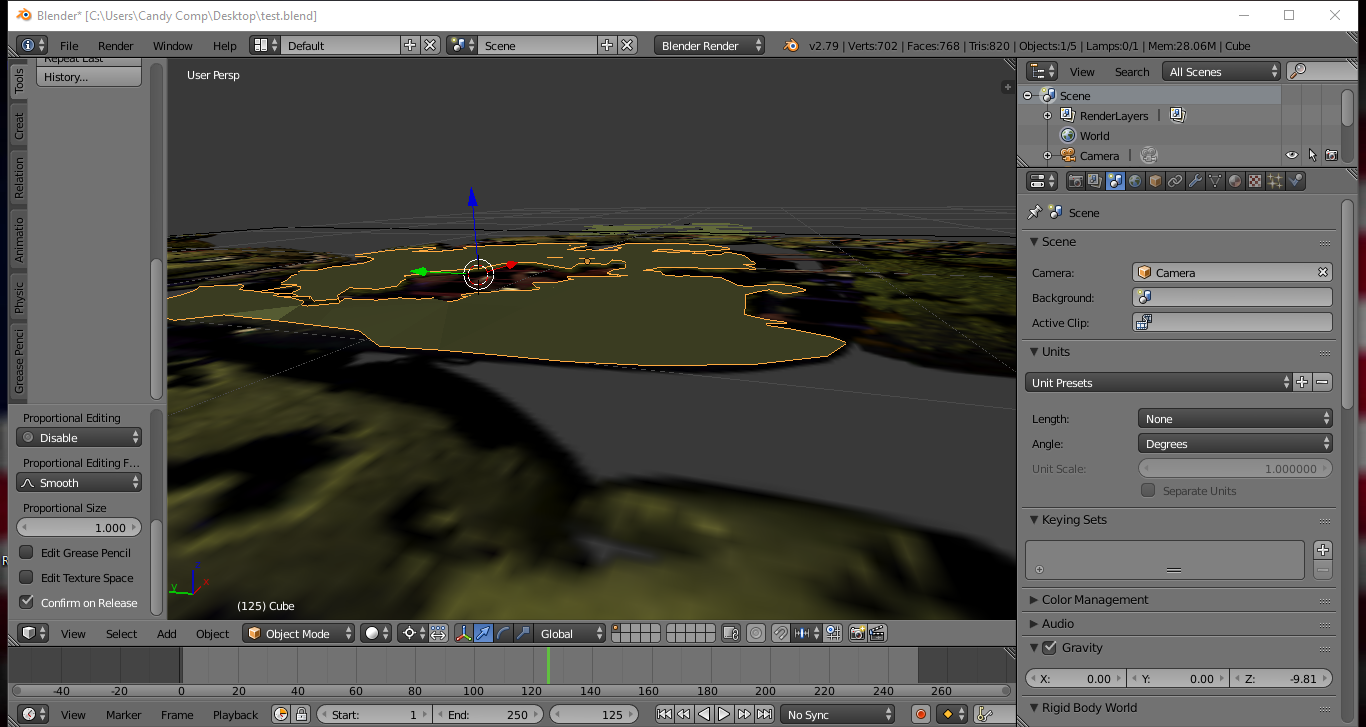Select the Scale manipulator icon
Image resolution: width=1366 pixels, height=727 pixels.
(524, 633)
